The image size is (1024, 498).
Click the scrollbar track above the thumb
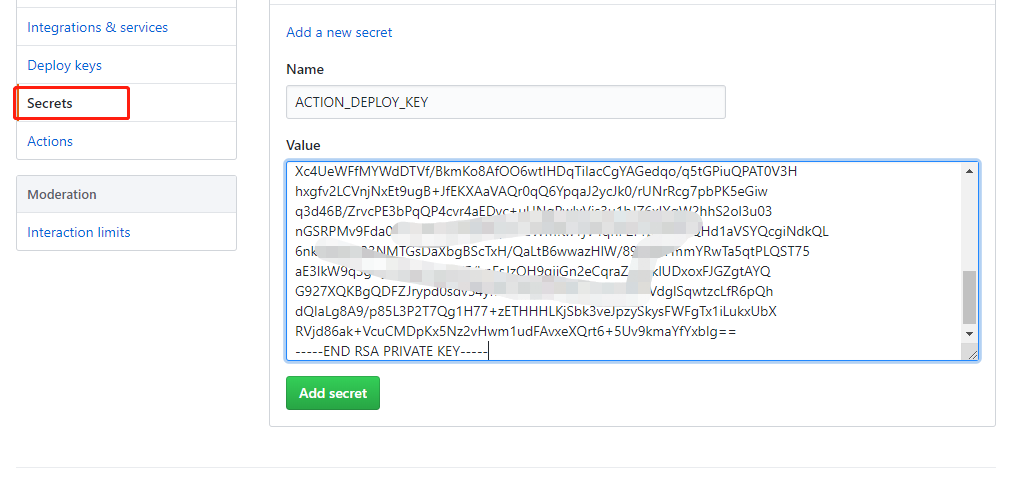(x=968, y=220)
